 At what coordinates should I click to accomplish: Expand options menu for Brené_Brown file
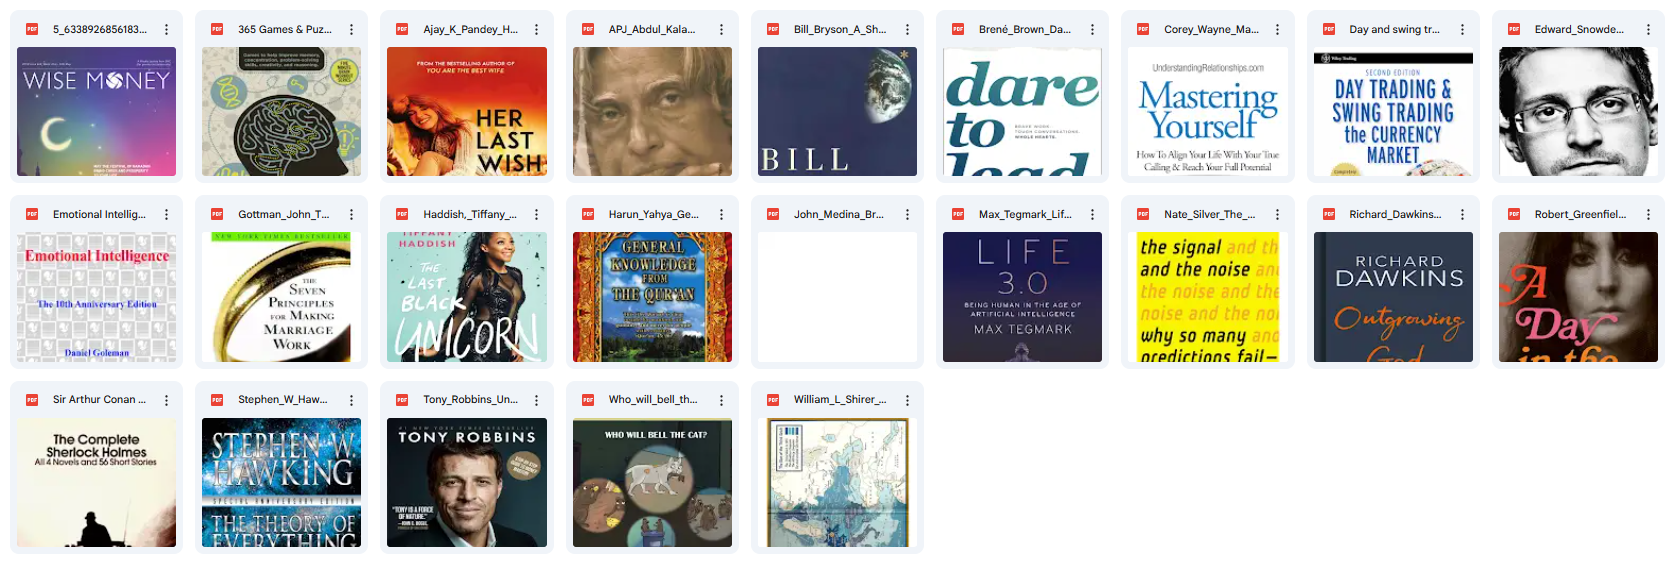[1092, 30]
